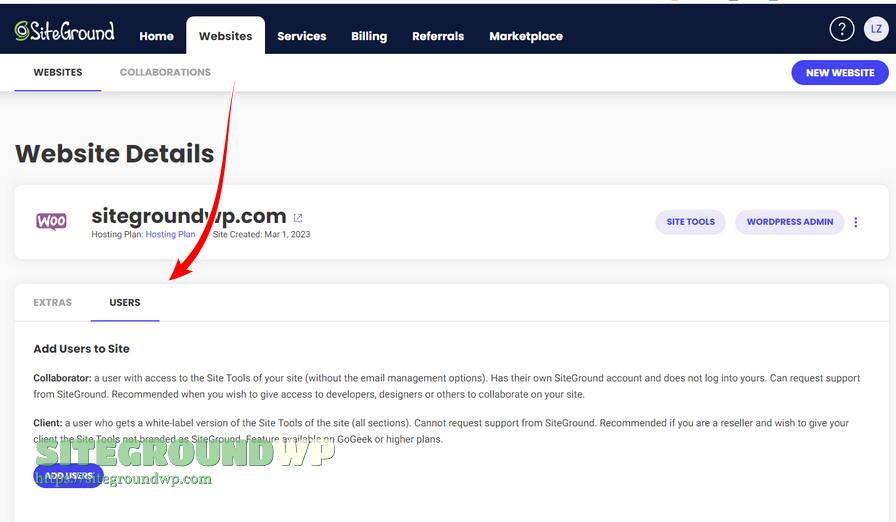Click the sitegroundwp.com site title
The height and width of the screenshot is (522, 896).
189,216
